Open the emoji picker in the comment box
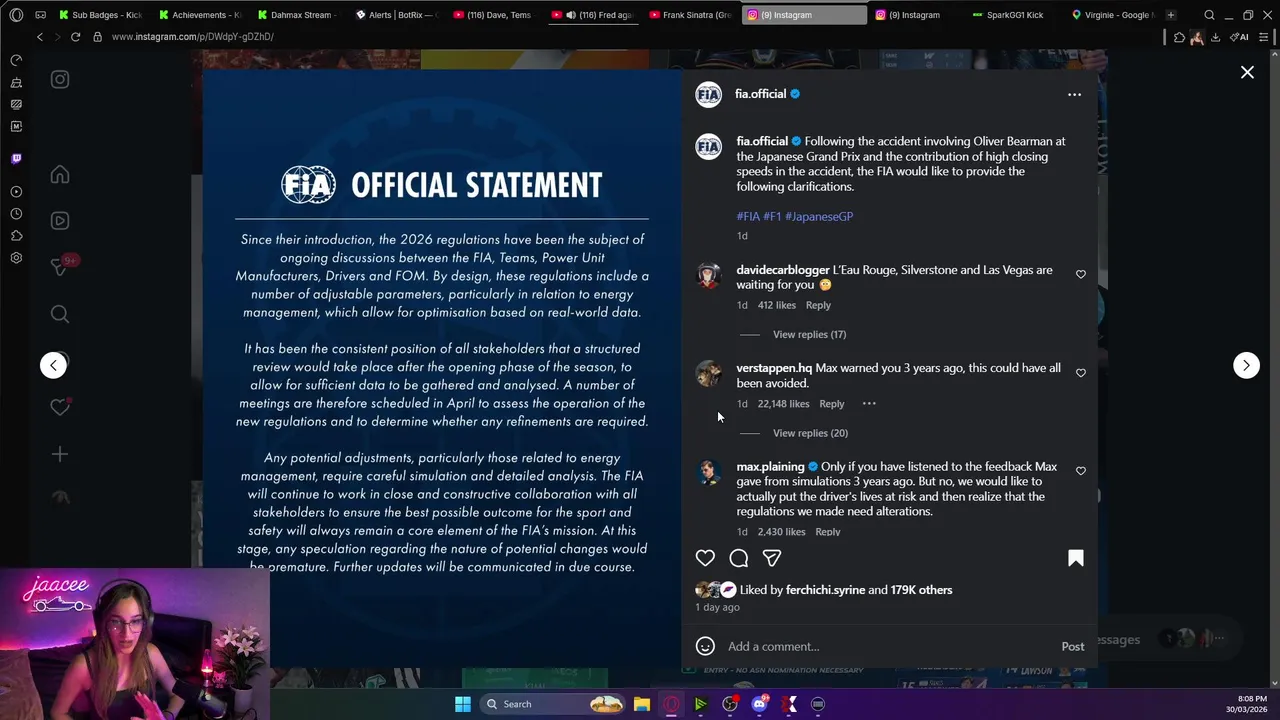Viewport: 1280px width, 720px height. point(705,646)
